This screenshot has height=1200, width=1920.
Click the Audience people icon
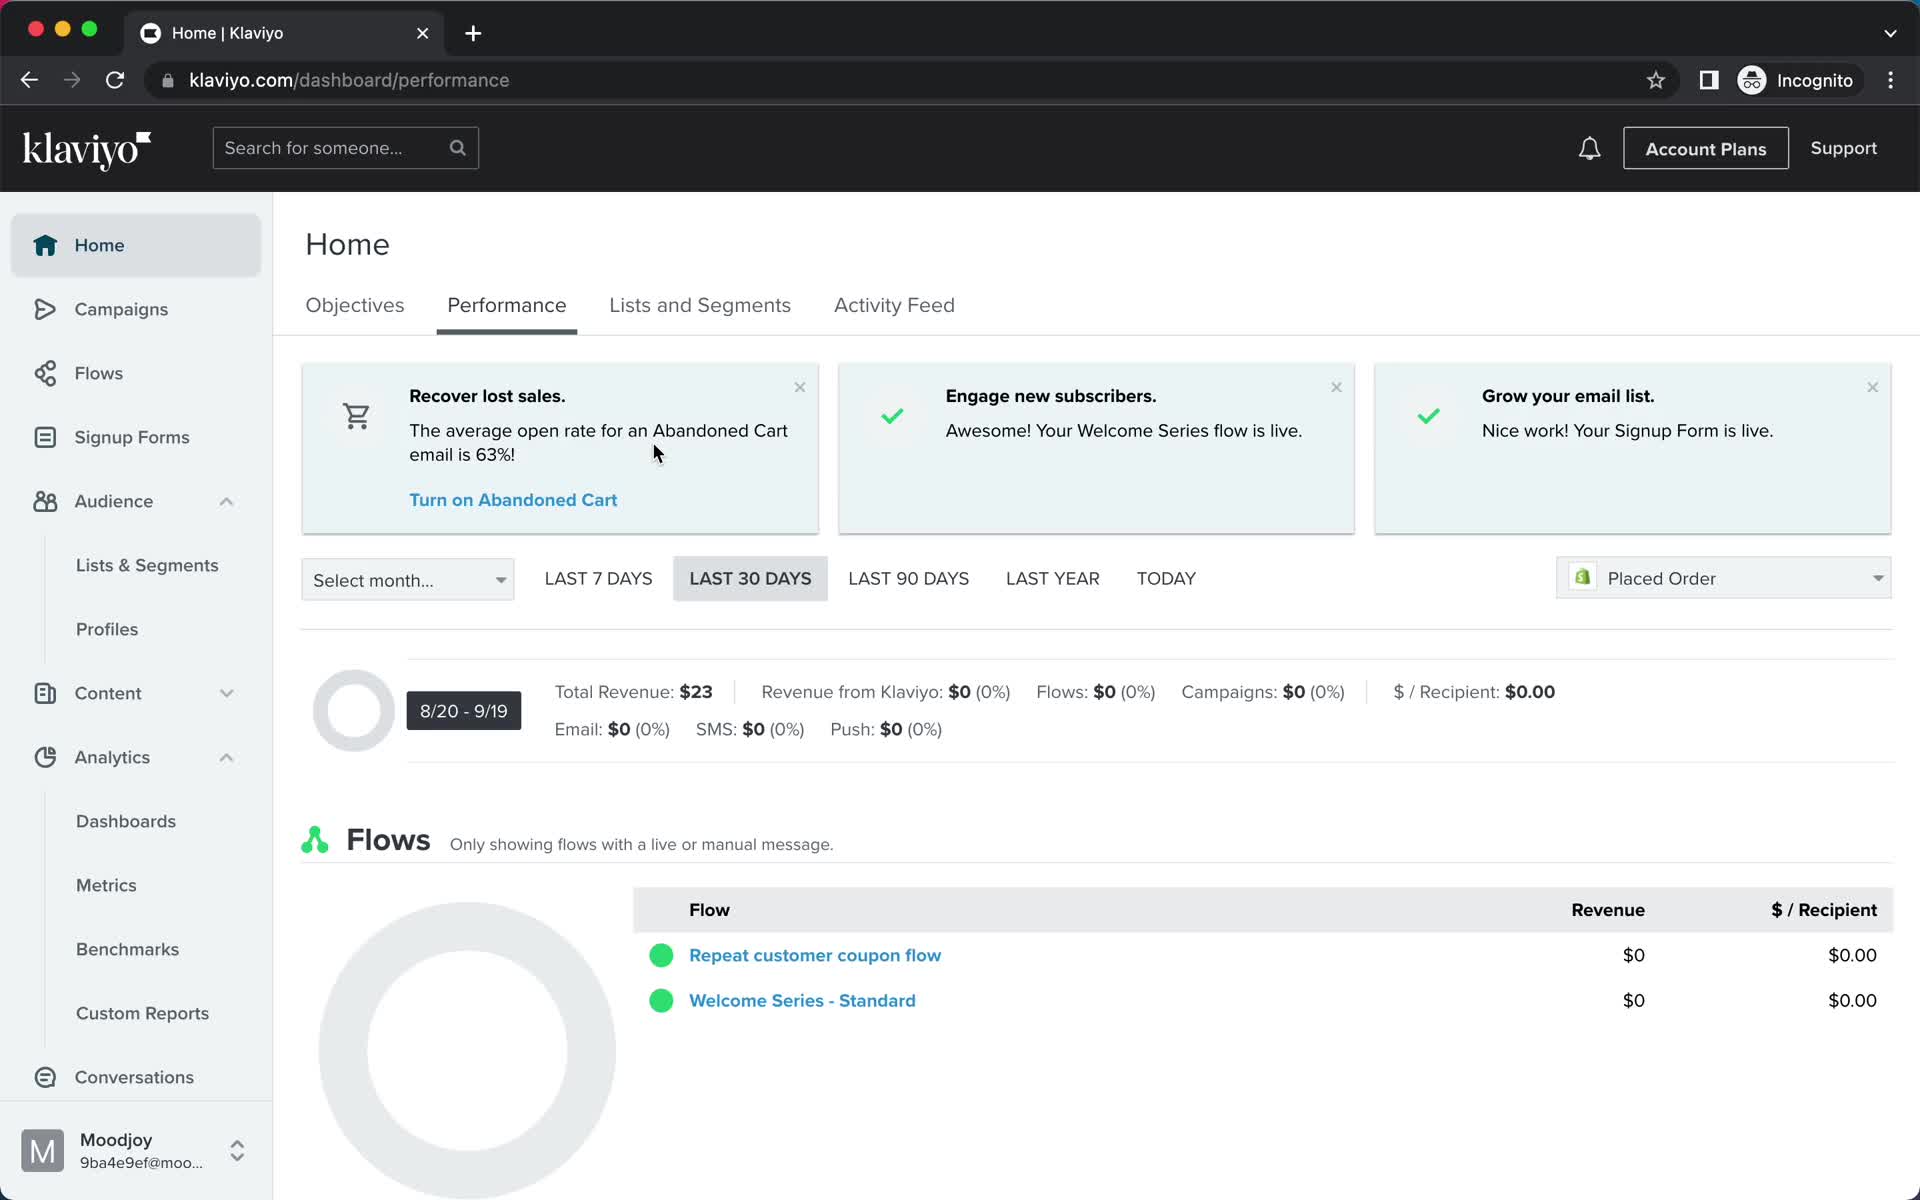pos(45,501)
